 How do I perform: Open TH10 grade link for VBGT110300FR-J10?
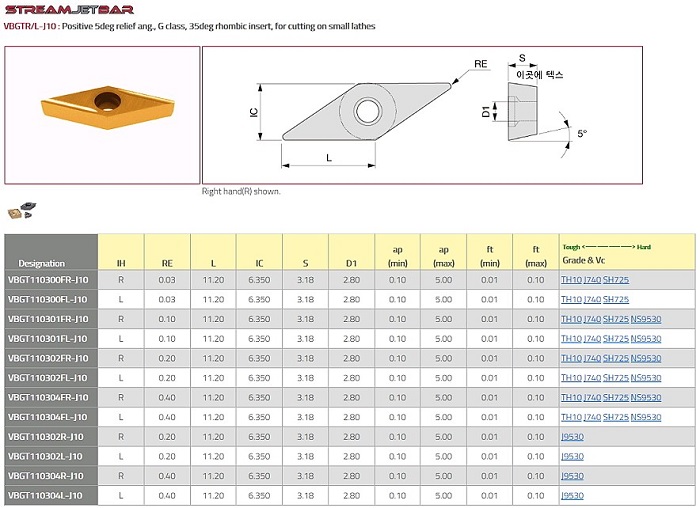point(570,280)
